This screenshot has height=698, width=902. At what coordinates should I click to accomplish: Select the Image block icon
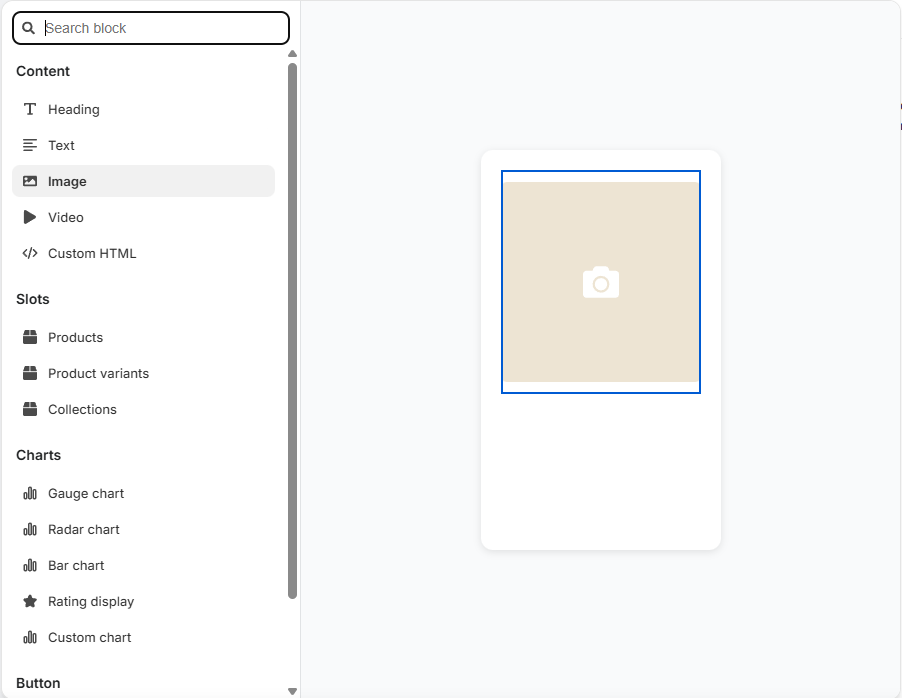click(x=31, y=181)
